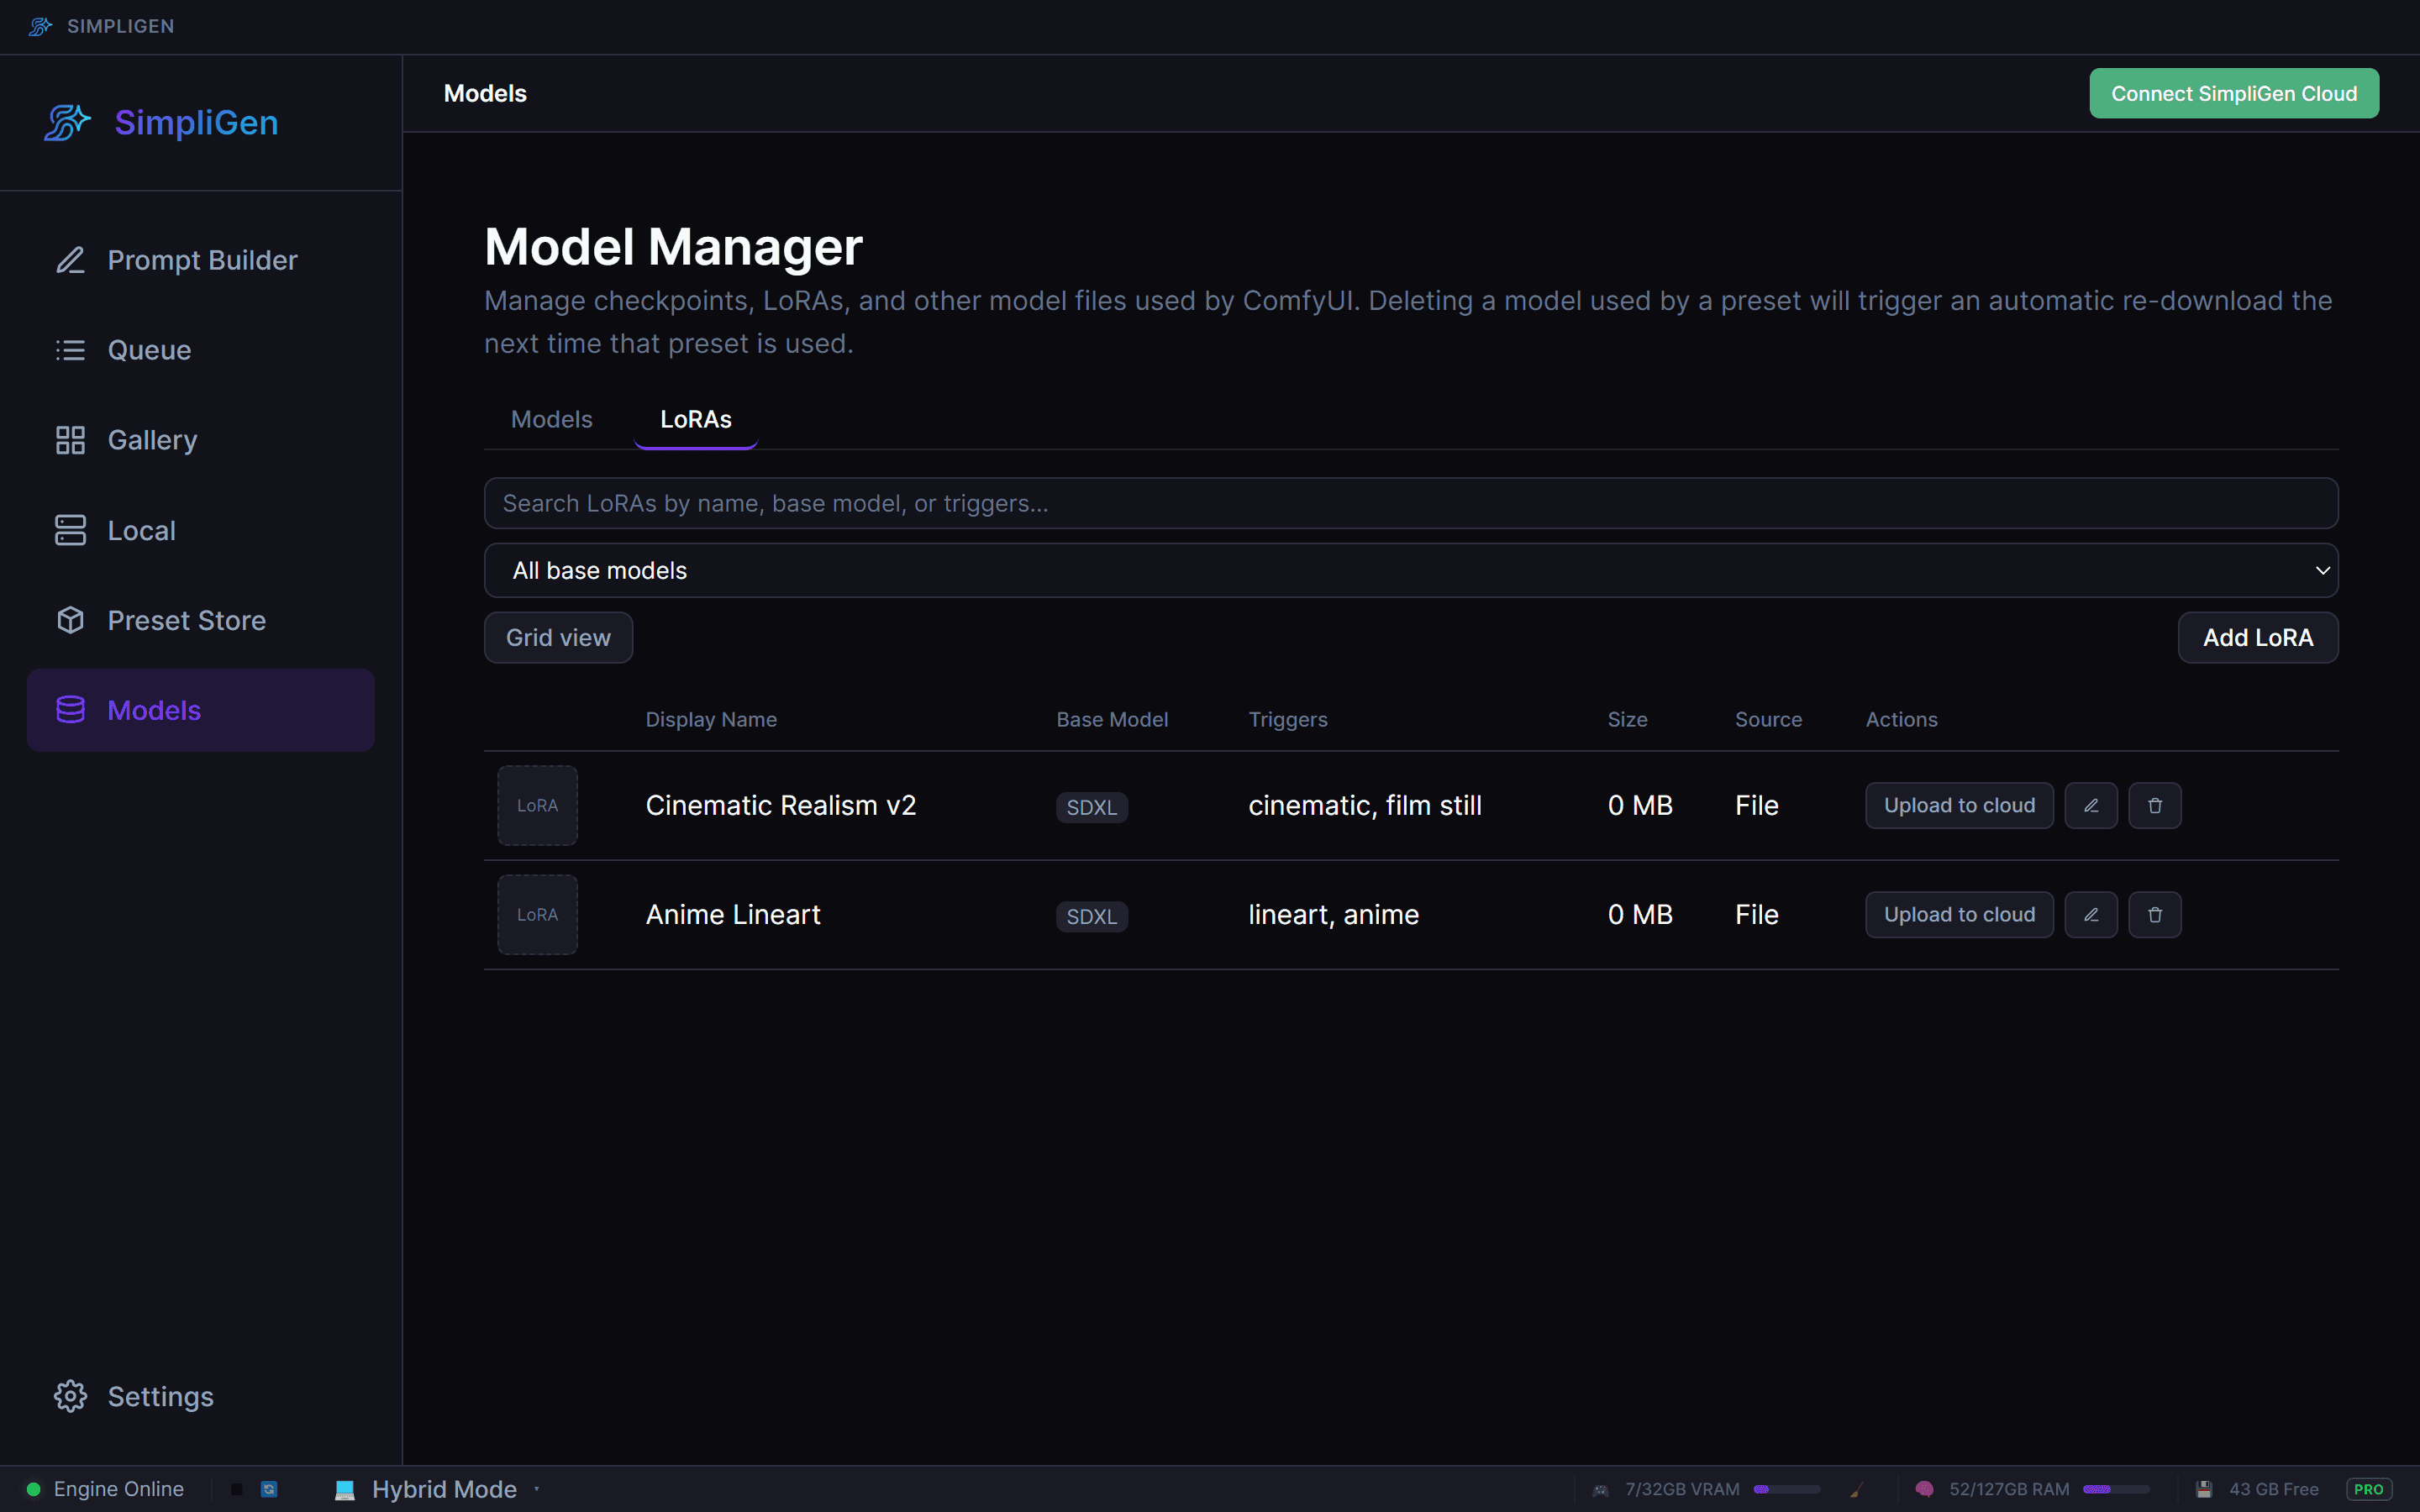This screenshot has width=2420, height=1512.
Task: Open the Hybrid Mode dropdown arrow
Action: 536,1489
